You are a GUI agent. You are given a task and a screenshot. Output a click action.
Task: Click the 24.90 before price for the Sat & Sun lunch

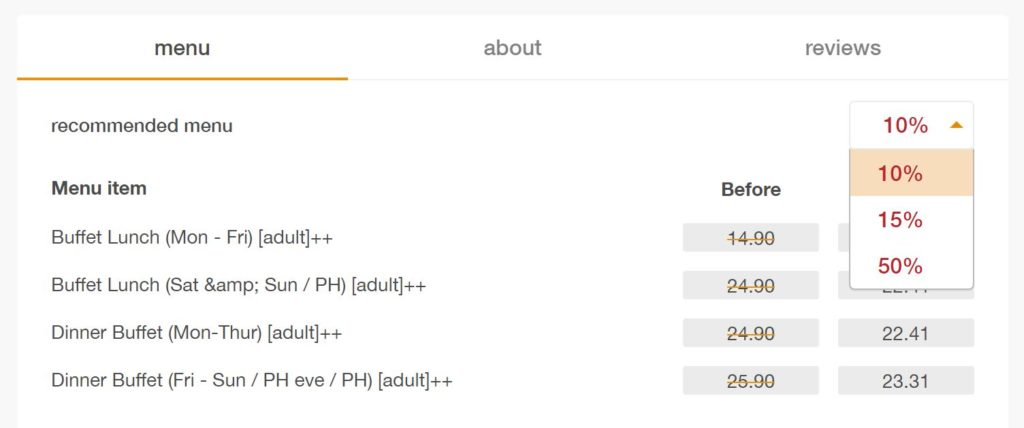pyautogui.click(x=750, y=285)
